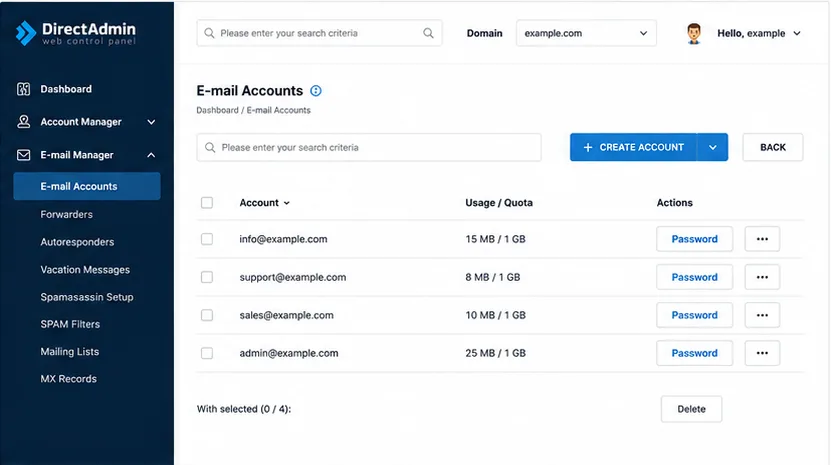Open Autoresponders
The height and width of the screenshot is (465, 831).
coord(77,242)
